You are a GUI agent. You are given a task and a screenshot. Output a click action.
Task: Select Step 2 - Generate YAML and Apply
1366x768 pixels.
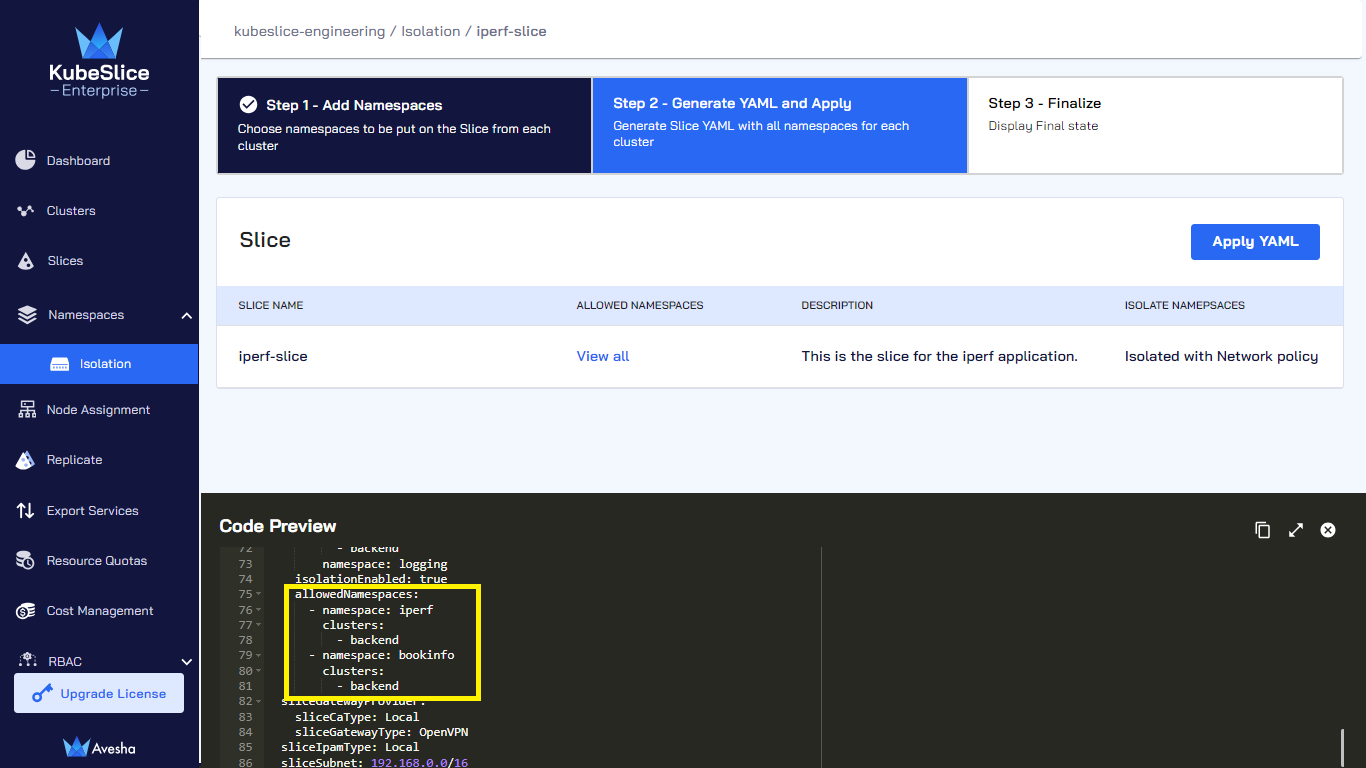point(780,126)
